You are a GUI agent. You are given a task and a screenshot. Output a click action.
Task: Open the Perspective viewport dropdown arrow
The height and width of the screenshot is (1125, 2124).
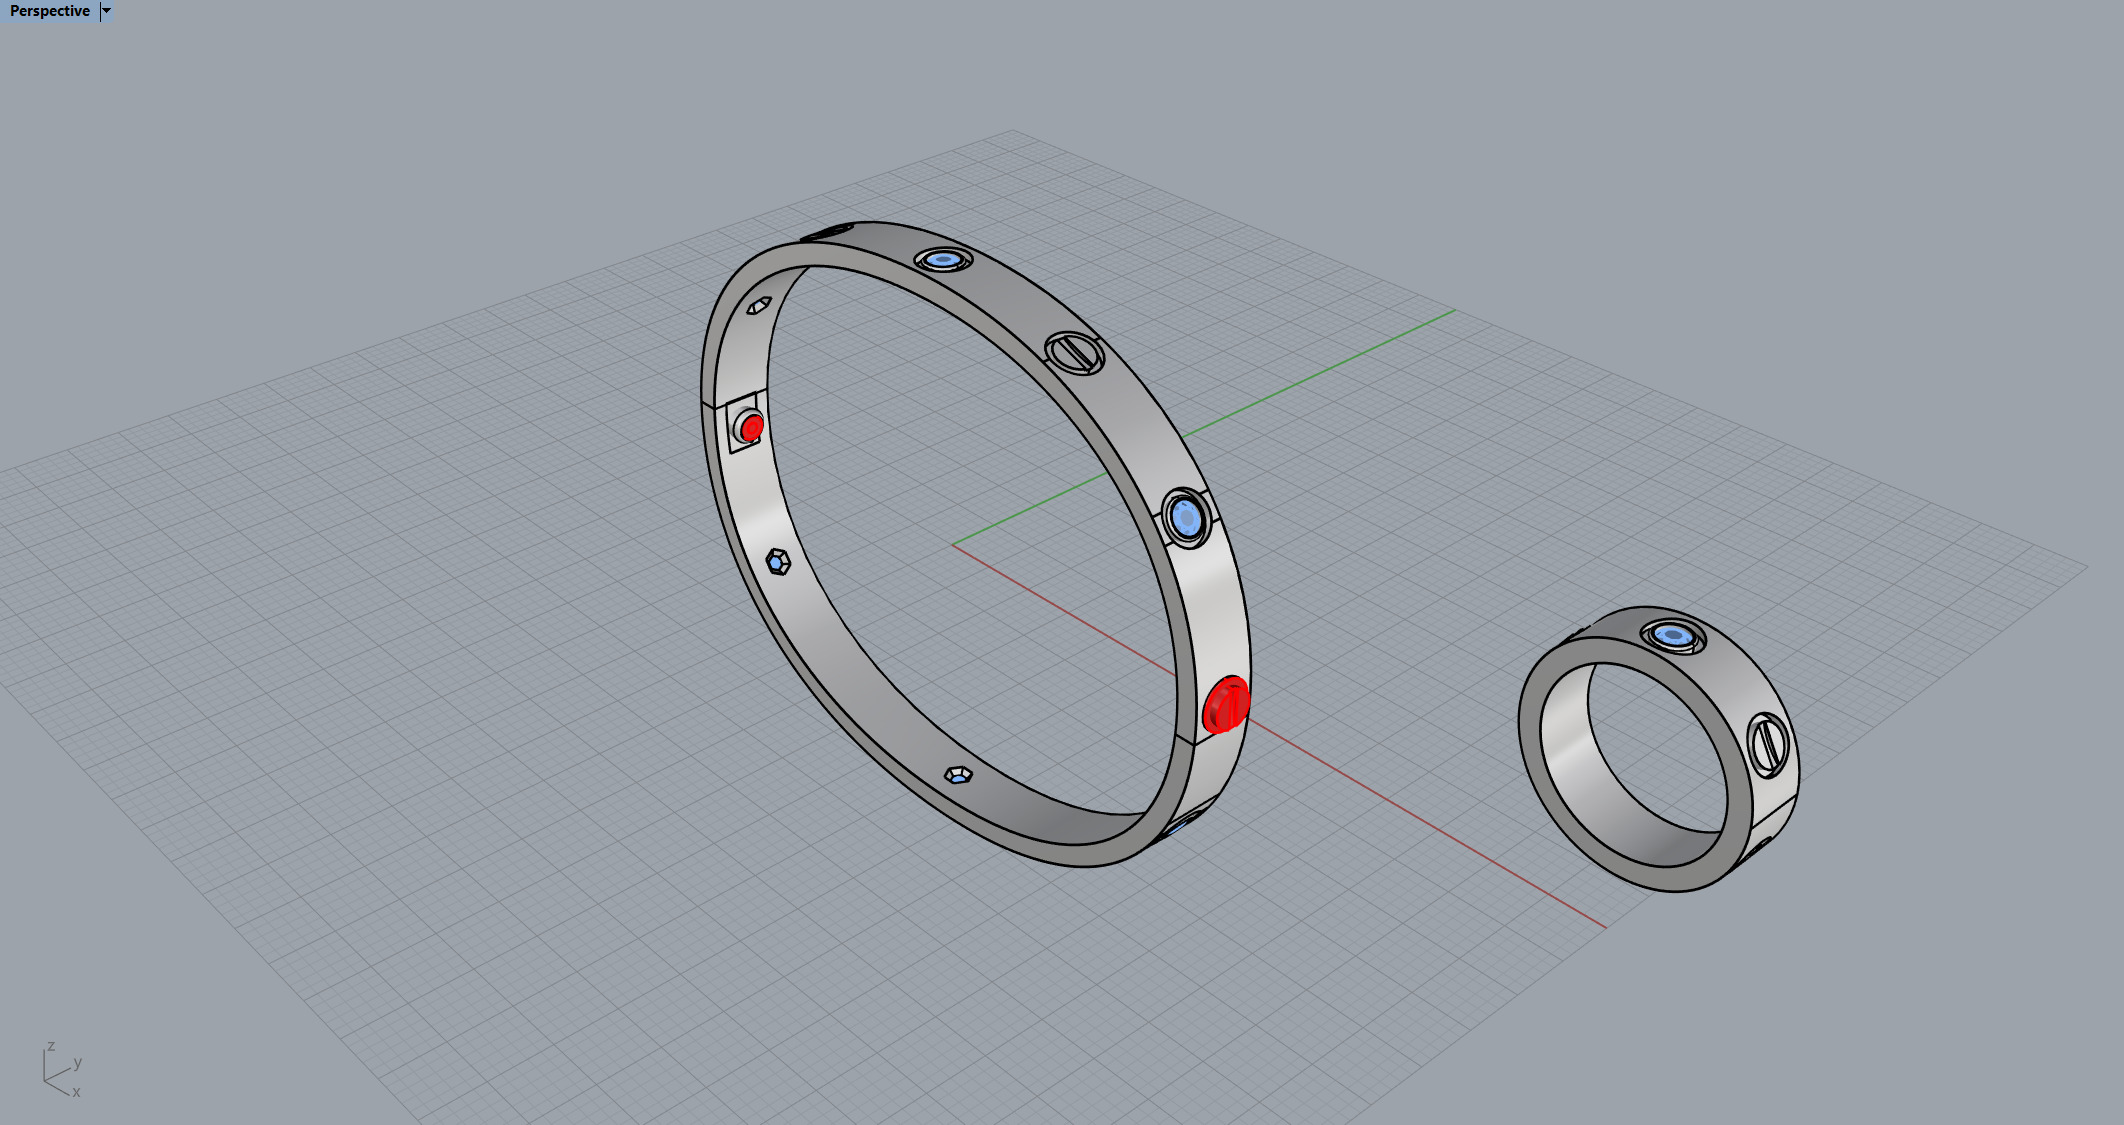(107, 11)
